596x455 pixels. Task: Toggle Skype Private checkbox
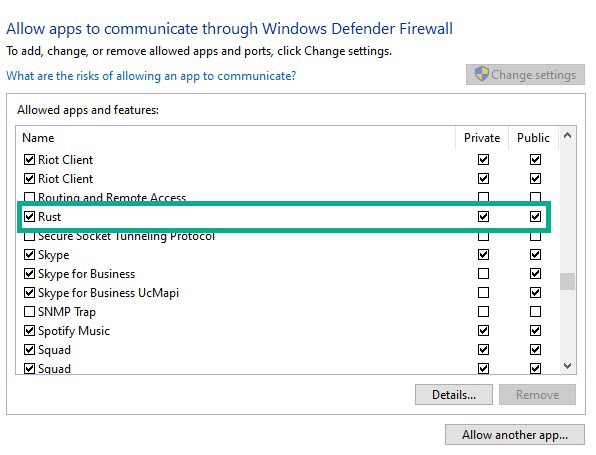pyautogui.click(x=483, y=254)
